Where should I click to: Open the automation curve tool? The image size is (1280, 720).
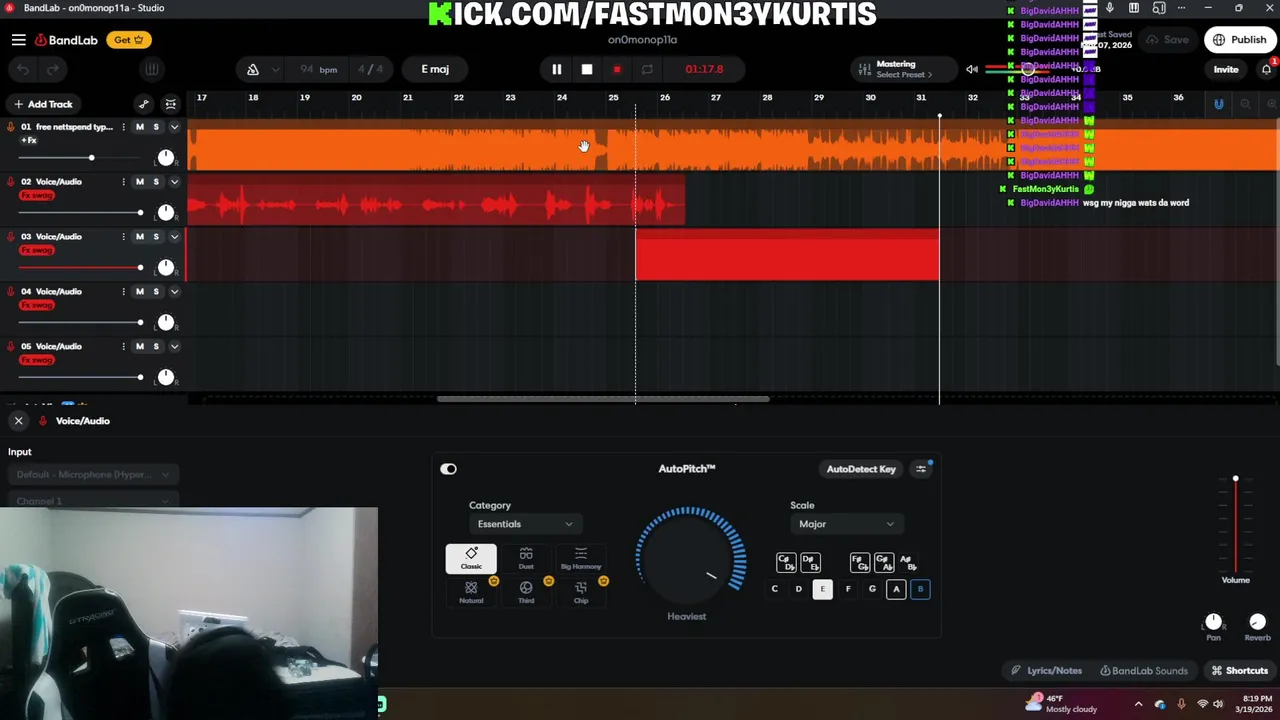tap(143, 104)
